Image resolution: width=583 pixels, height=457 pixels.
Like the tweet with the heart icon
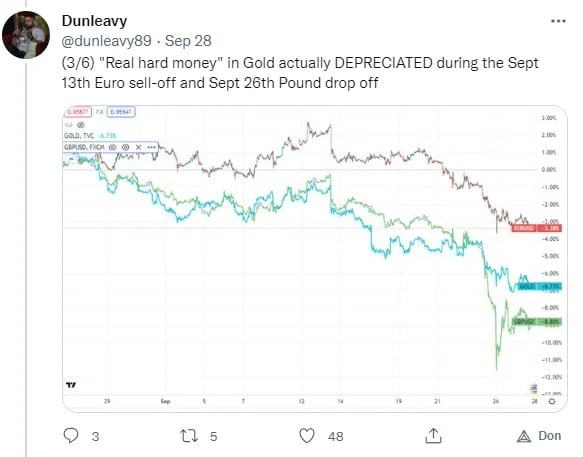coord(307,436)
